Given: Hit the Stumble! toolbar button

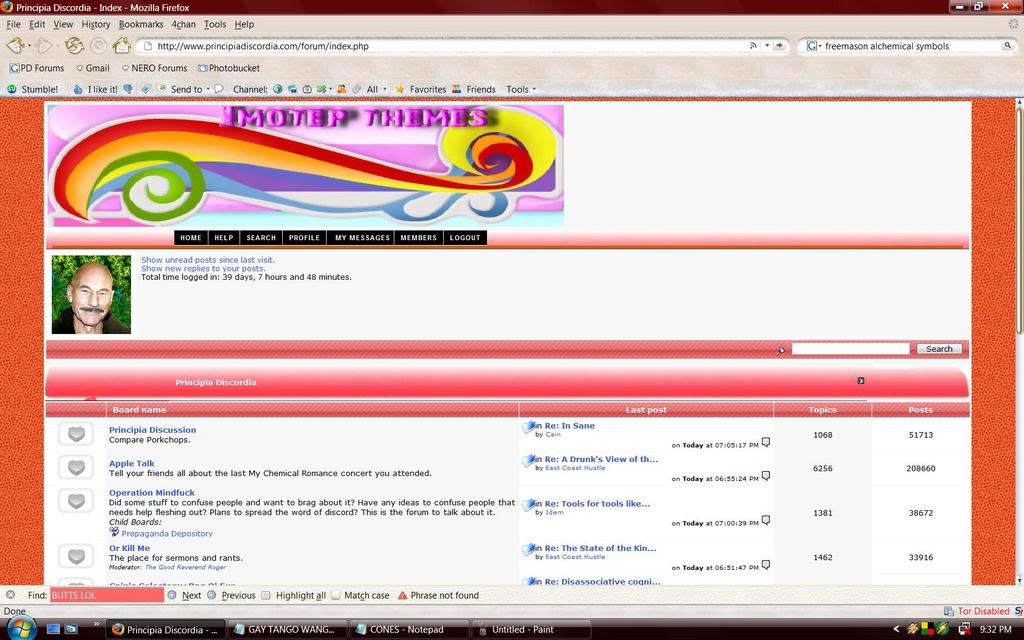Looking at the screenshot, I should [32, 89].
